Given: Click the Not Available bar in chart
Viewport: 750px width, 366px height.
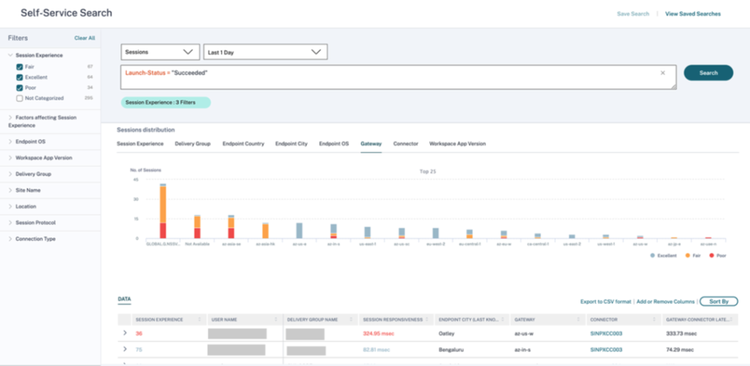Looking at the screenshot, I should (197, 227).
